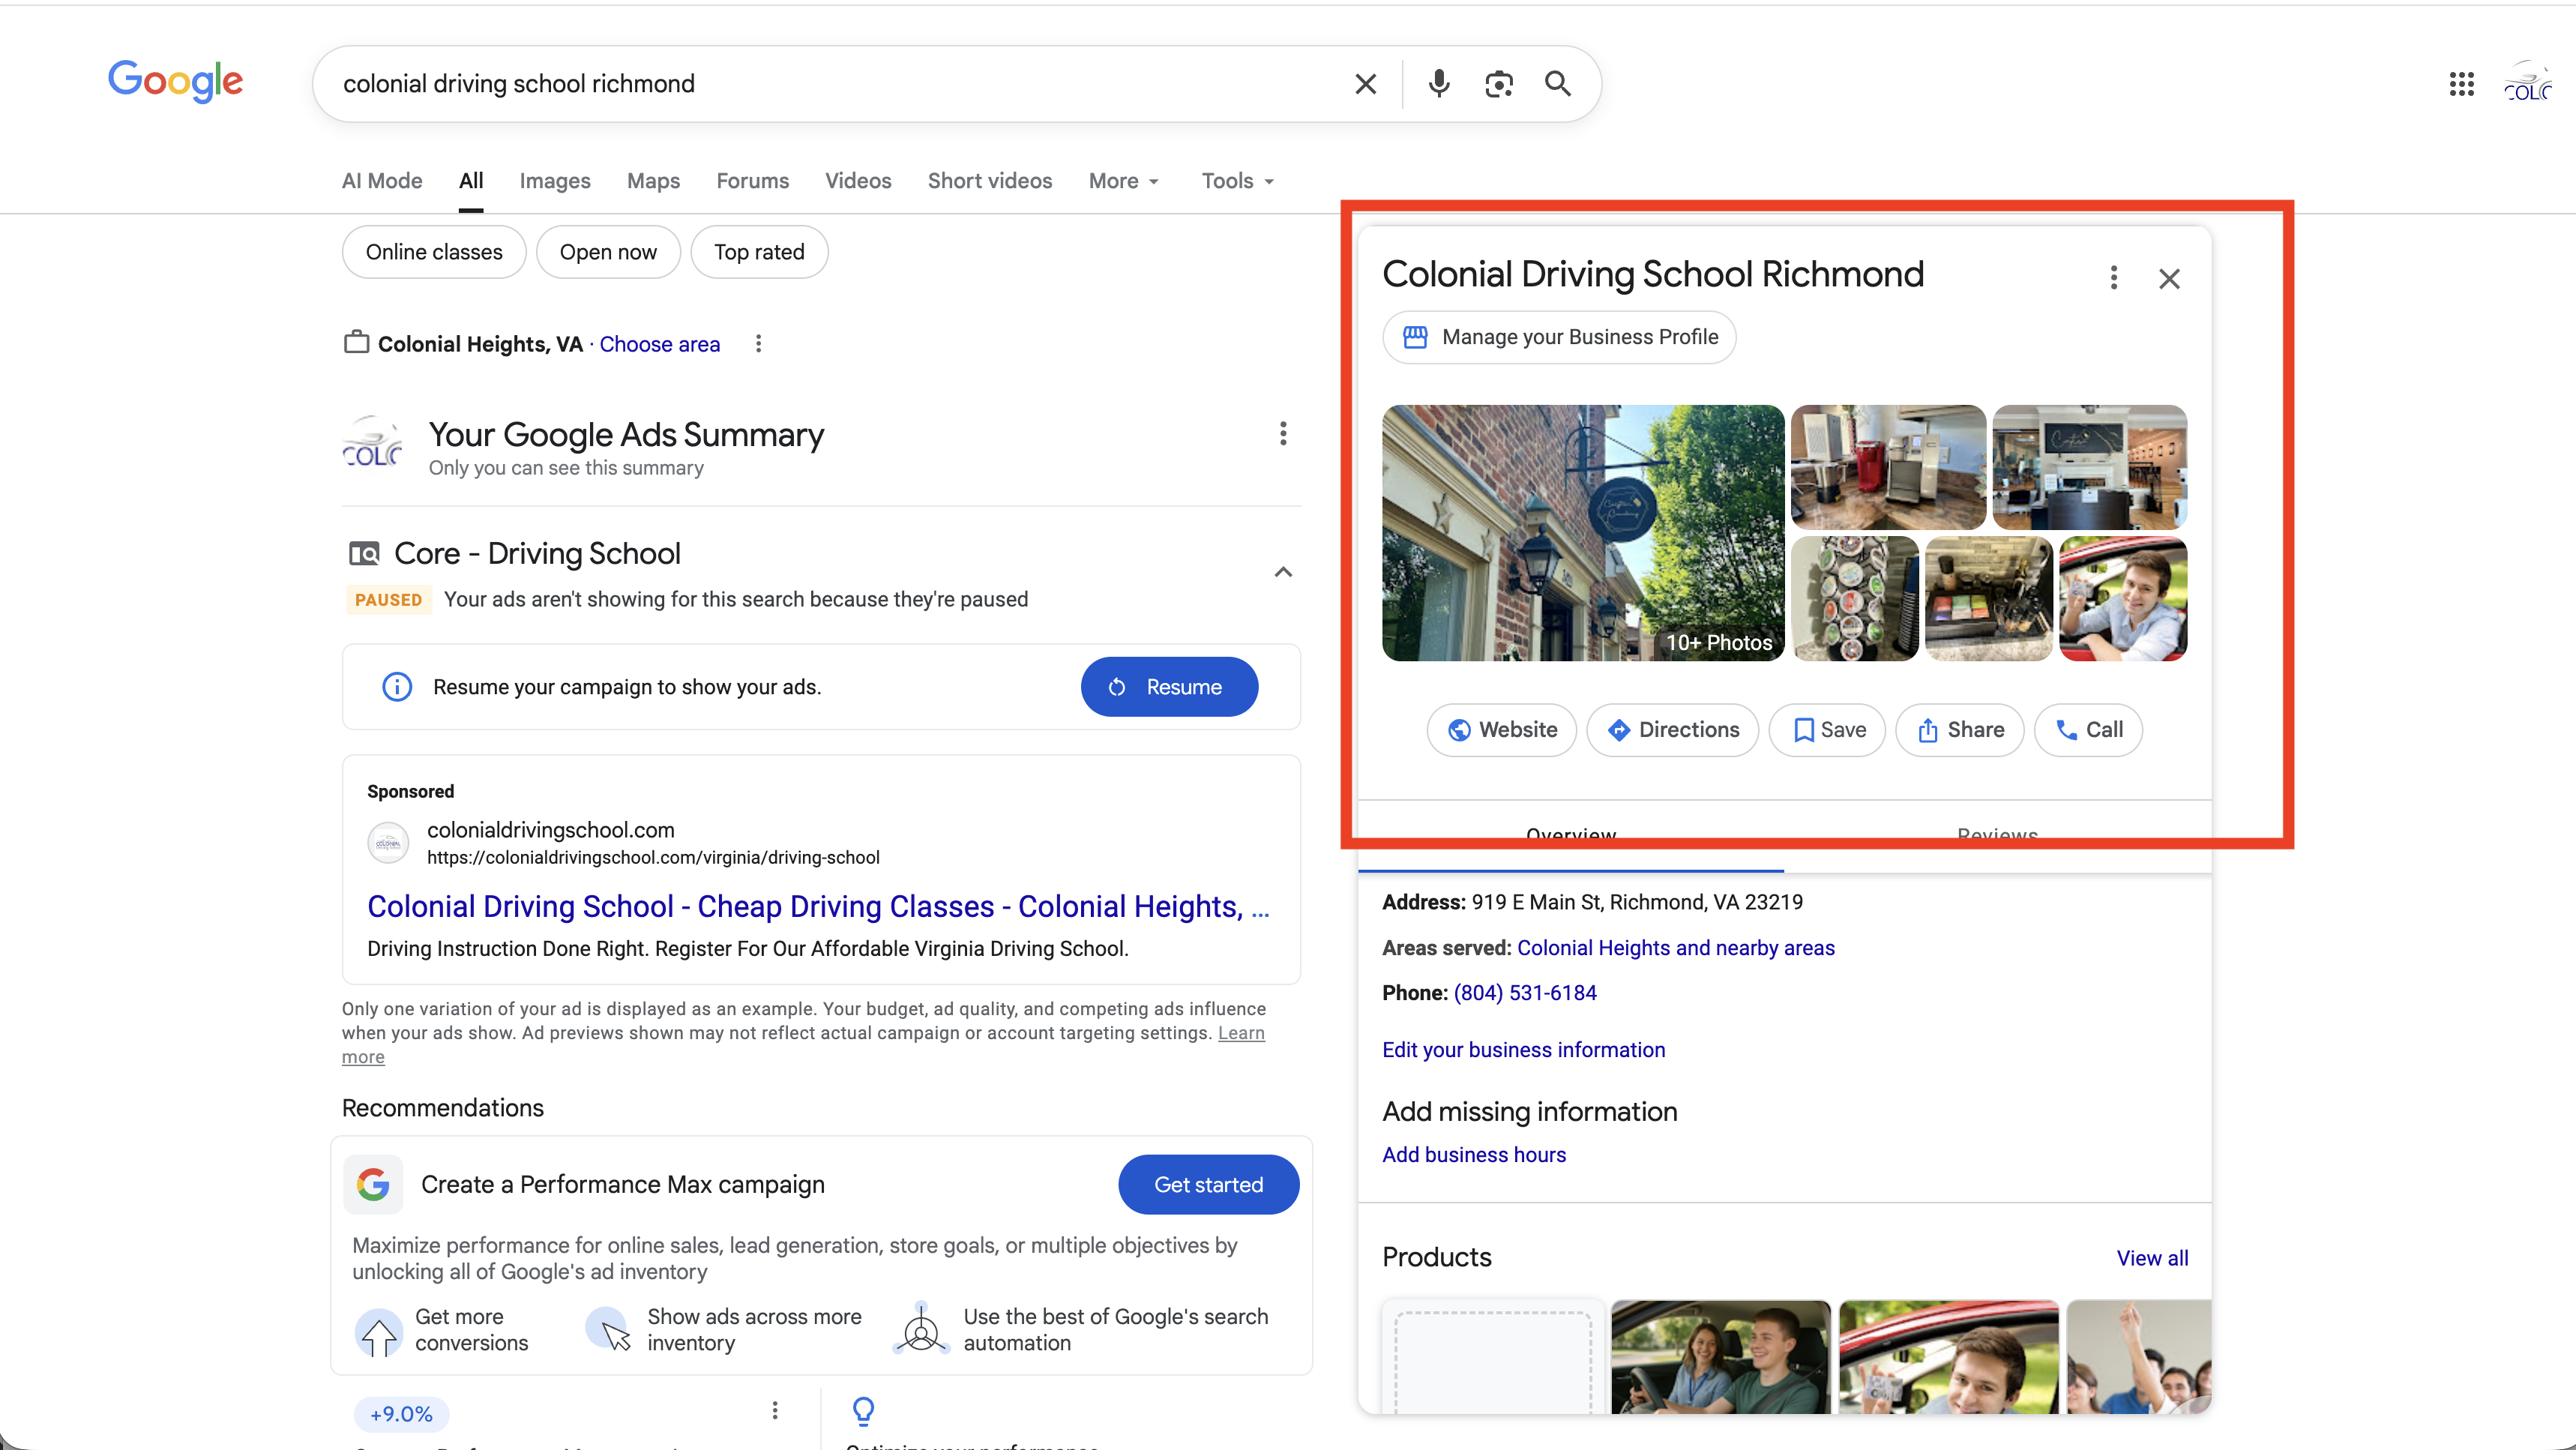Visit the business Website
This screenshot has height=1450, width=2576.
tap(1502, 730)
